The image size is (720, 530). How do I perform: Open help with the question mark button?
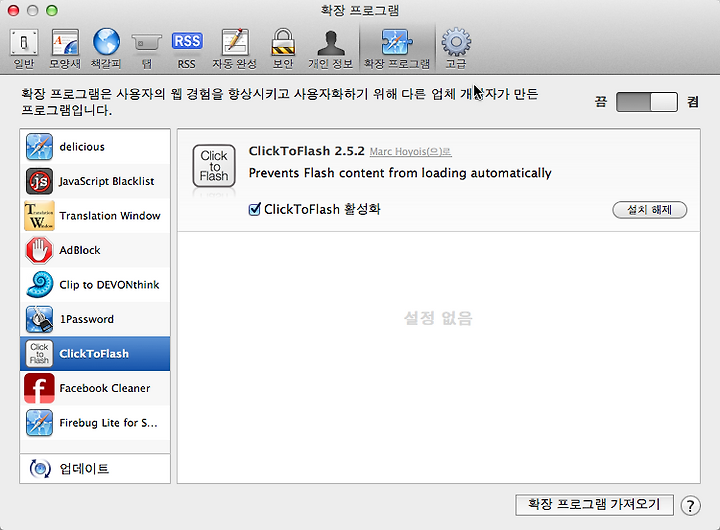pyautogui.click(x=690, y=506)
